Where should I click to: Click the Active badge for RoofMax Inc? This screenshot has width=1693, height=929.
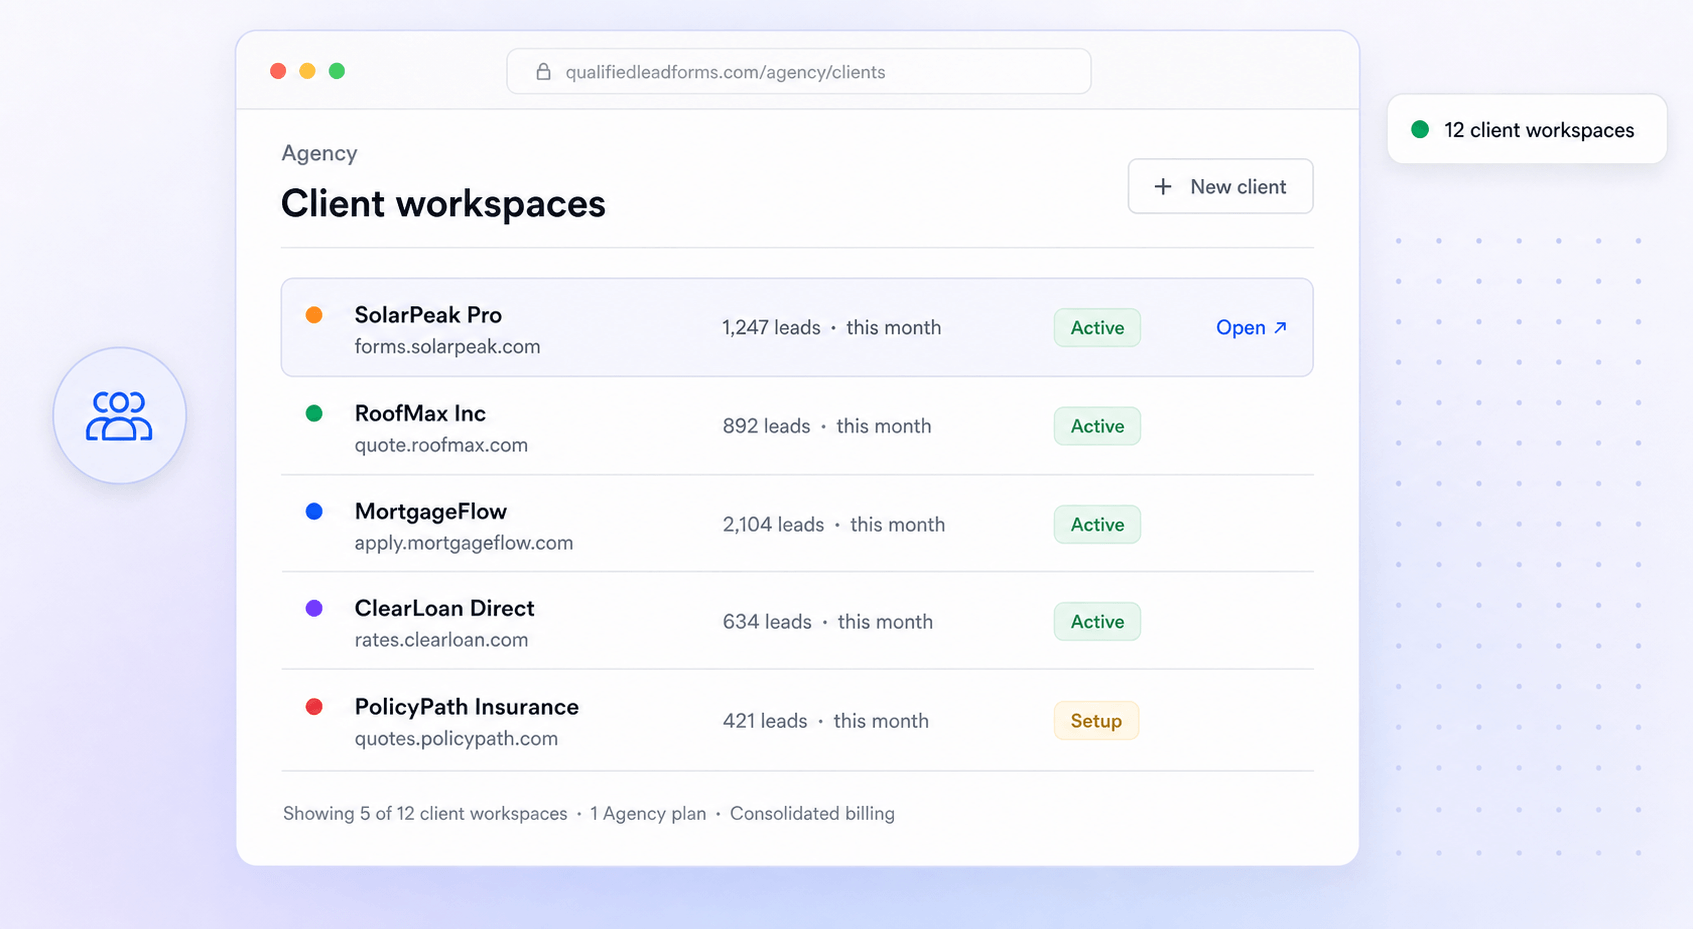coord(1097,426)
